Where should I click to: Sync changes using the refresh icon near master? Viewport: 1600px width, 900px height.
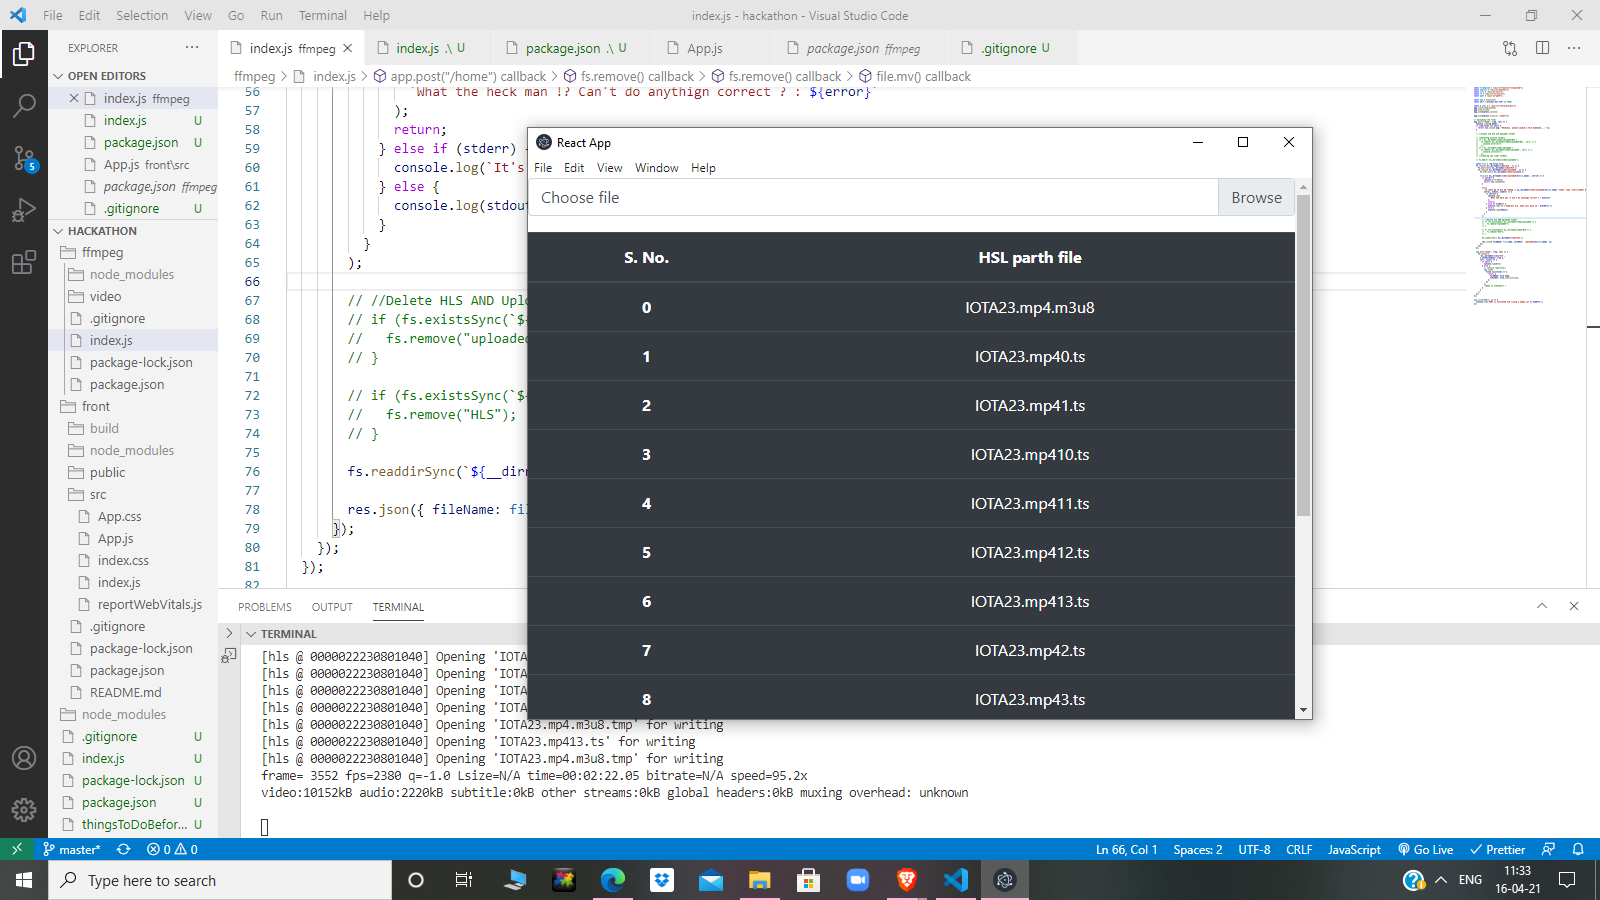(x=122, y=849)
